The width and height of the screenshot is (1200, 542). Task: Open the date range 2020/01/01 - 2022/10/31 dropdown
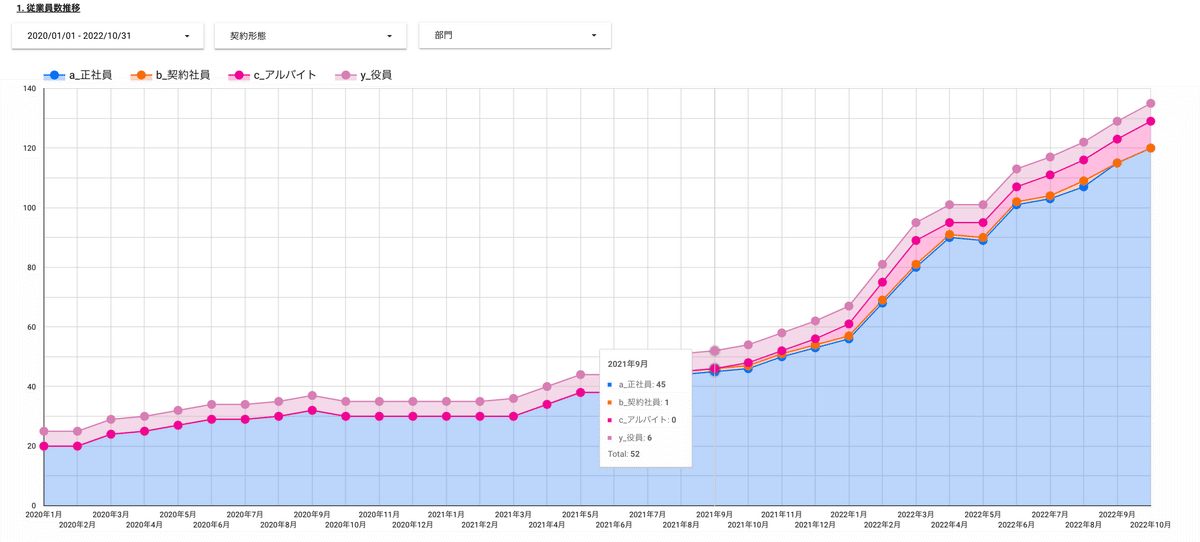108,36
